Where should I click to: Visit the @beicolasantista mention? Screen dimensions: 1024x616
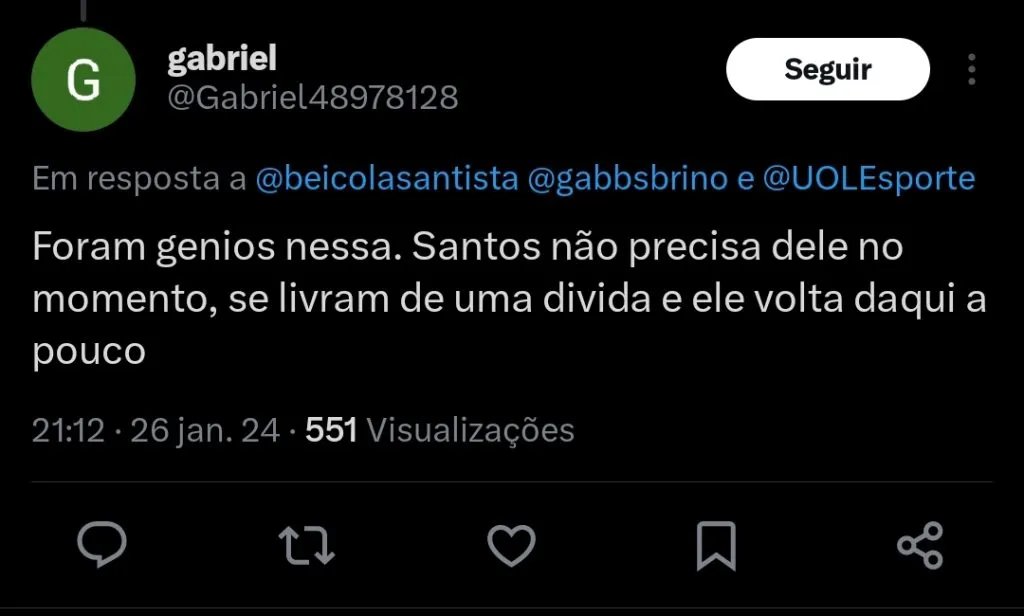[x=387, y=179]
